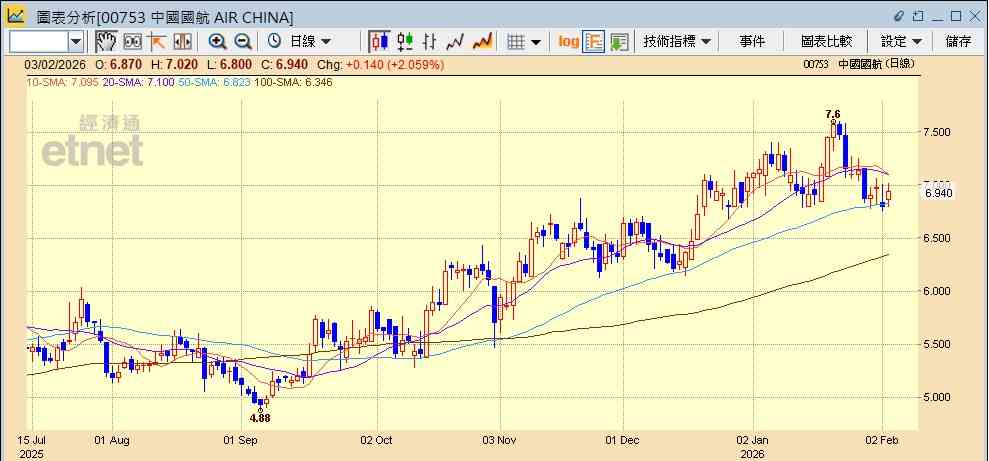Click the 03 Nov date axis label
This screenshot has width=989, height=461.
tap(500, 440)
